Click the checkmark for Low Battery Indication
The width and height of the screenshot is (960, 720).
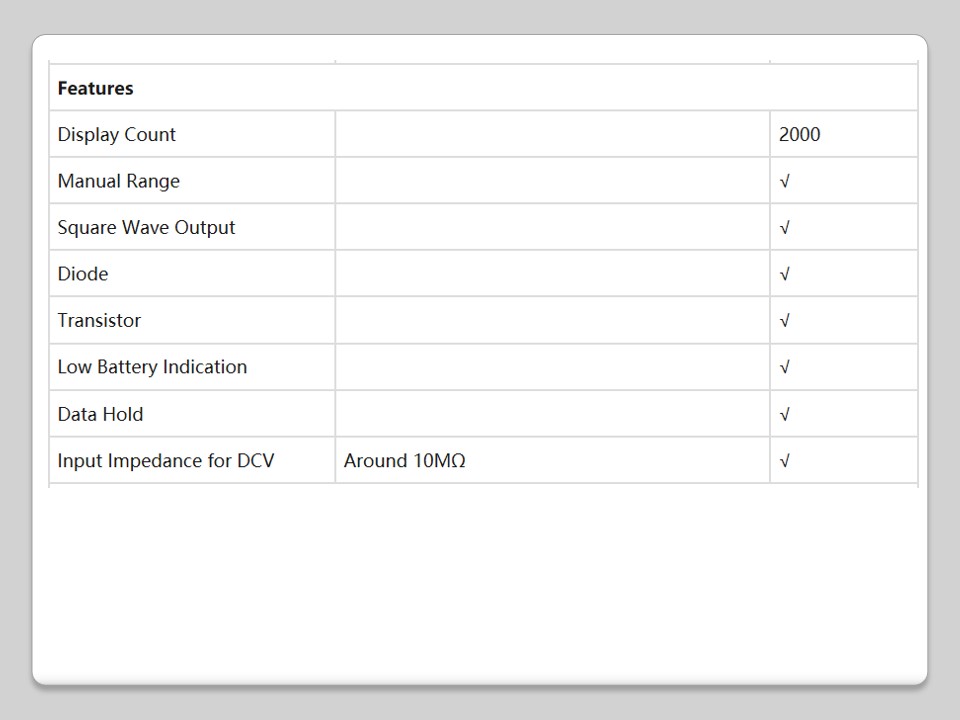coord(785,367)
